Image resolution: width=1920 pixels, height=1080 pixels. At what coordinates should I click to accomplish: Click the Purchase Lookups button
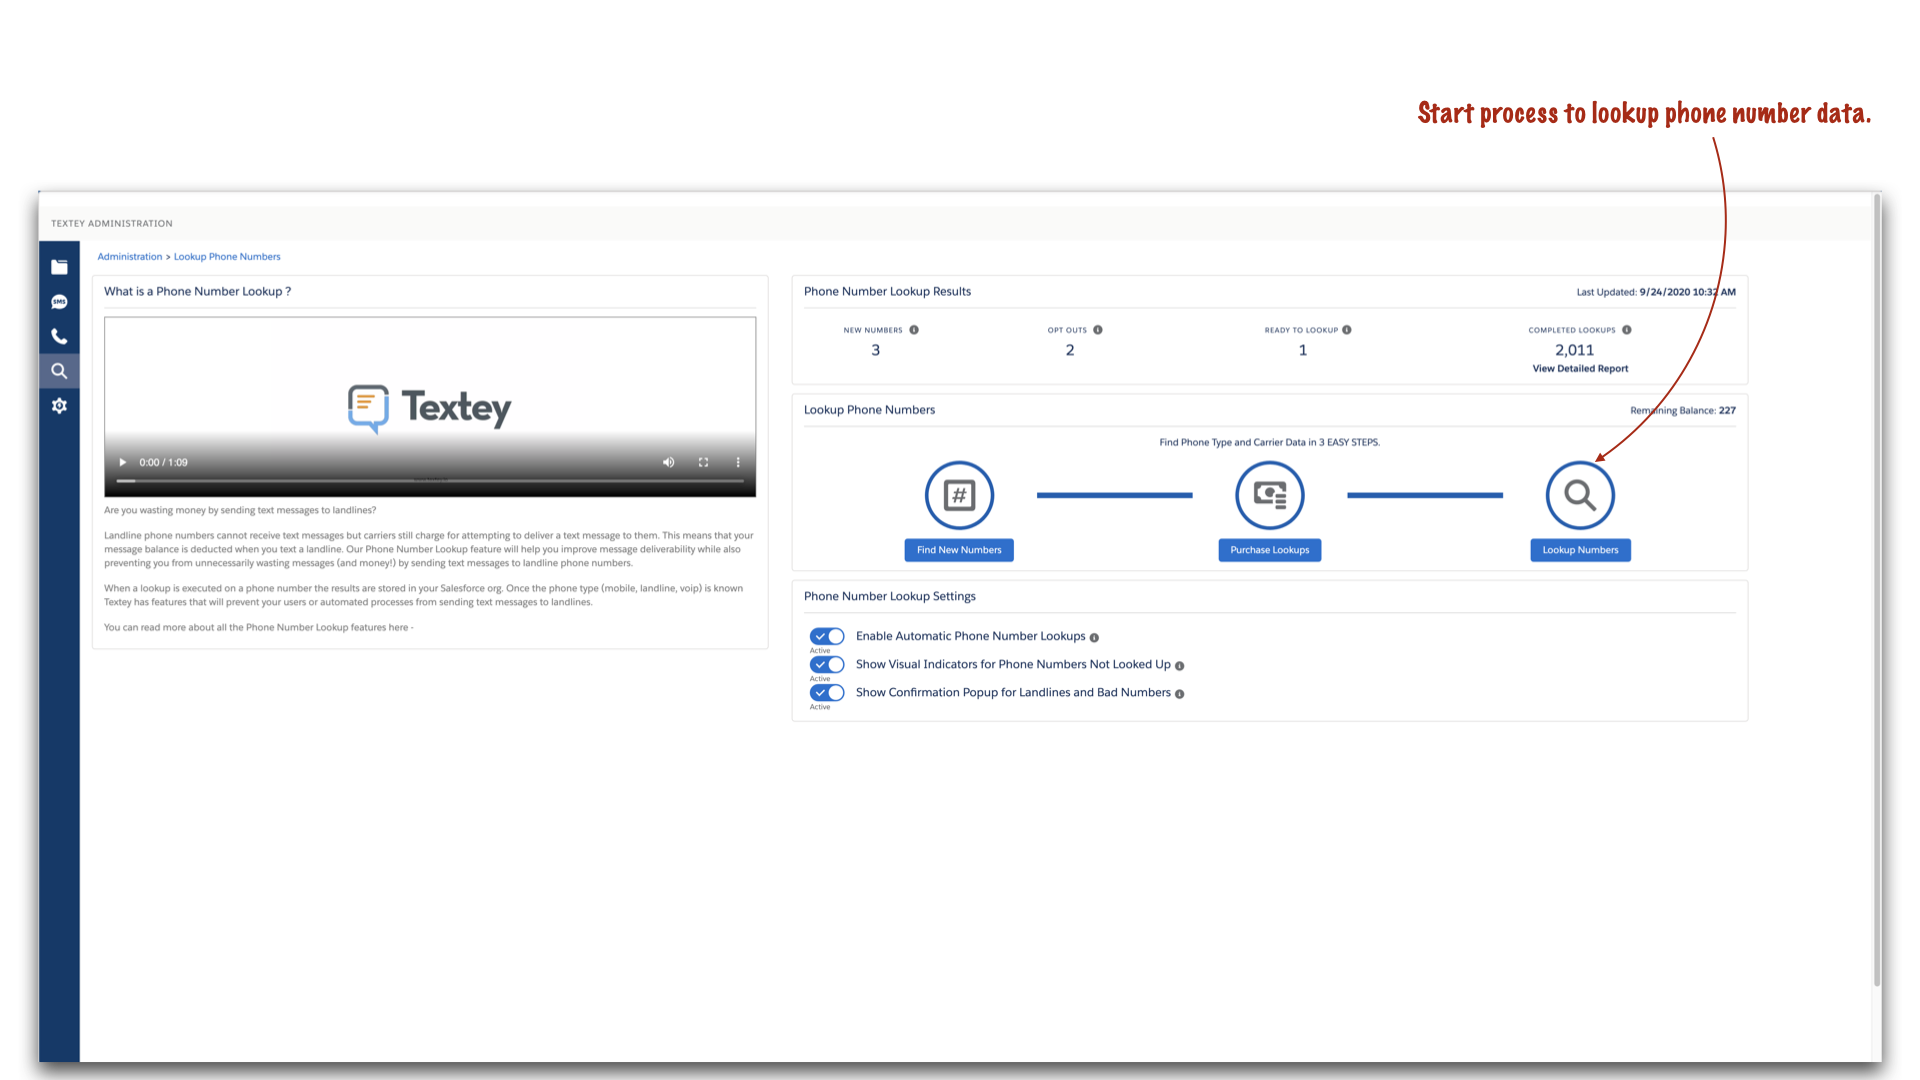pos(1270,550)
